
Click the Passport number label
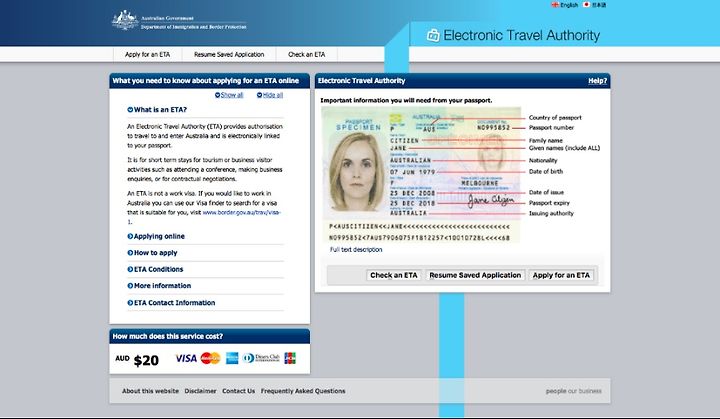pos(551,128)
